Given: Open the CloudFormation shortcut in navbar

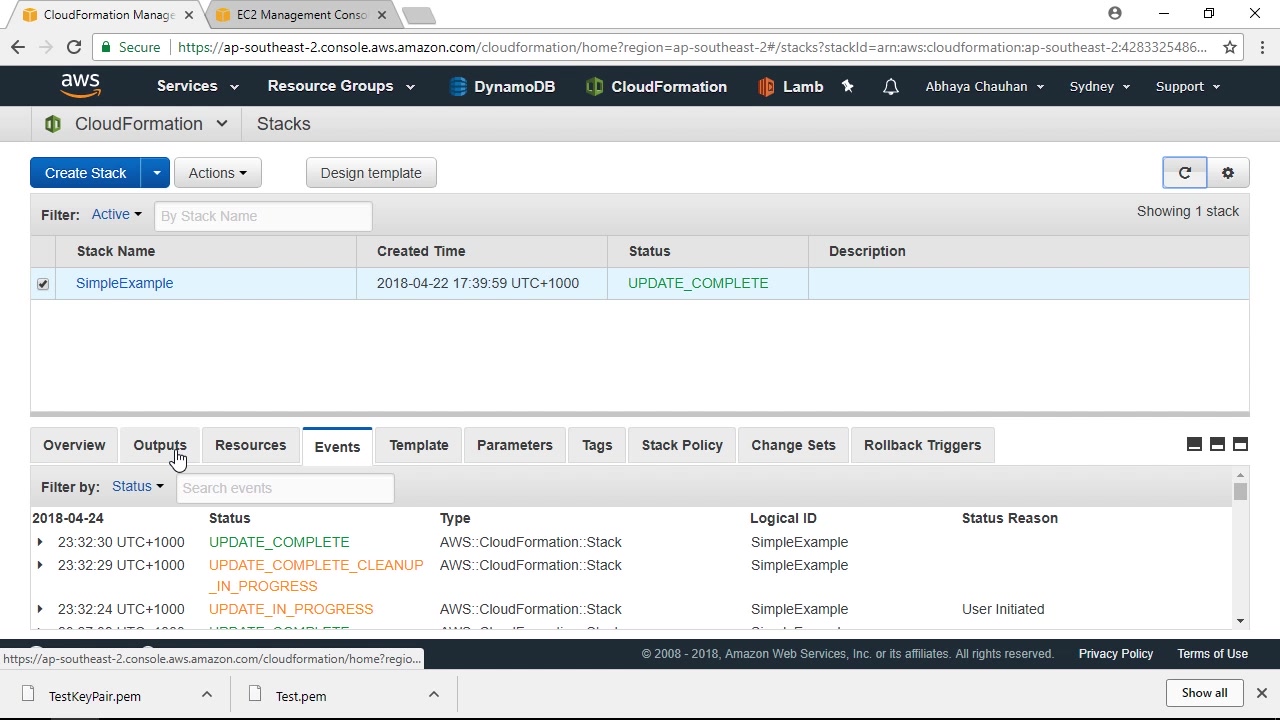Looking at the screenshot, I should (656, 87).
